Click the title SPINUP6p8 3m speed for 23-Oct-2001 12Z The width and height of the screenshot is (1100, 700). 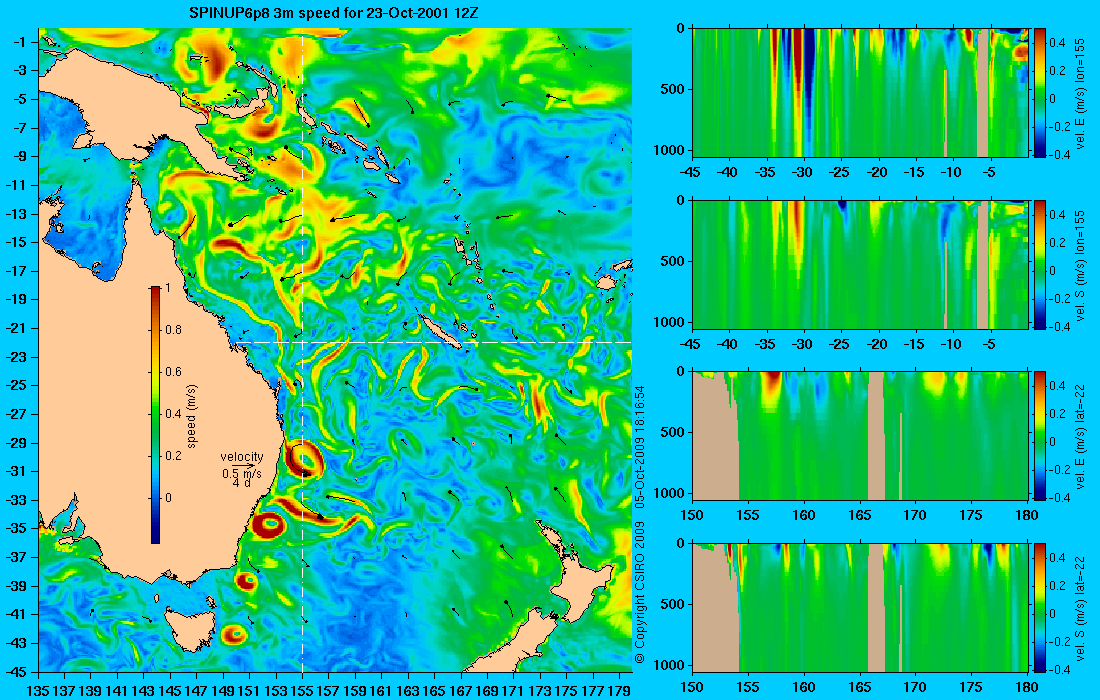tap(335, 13)
